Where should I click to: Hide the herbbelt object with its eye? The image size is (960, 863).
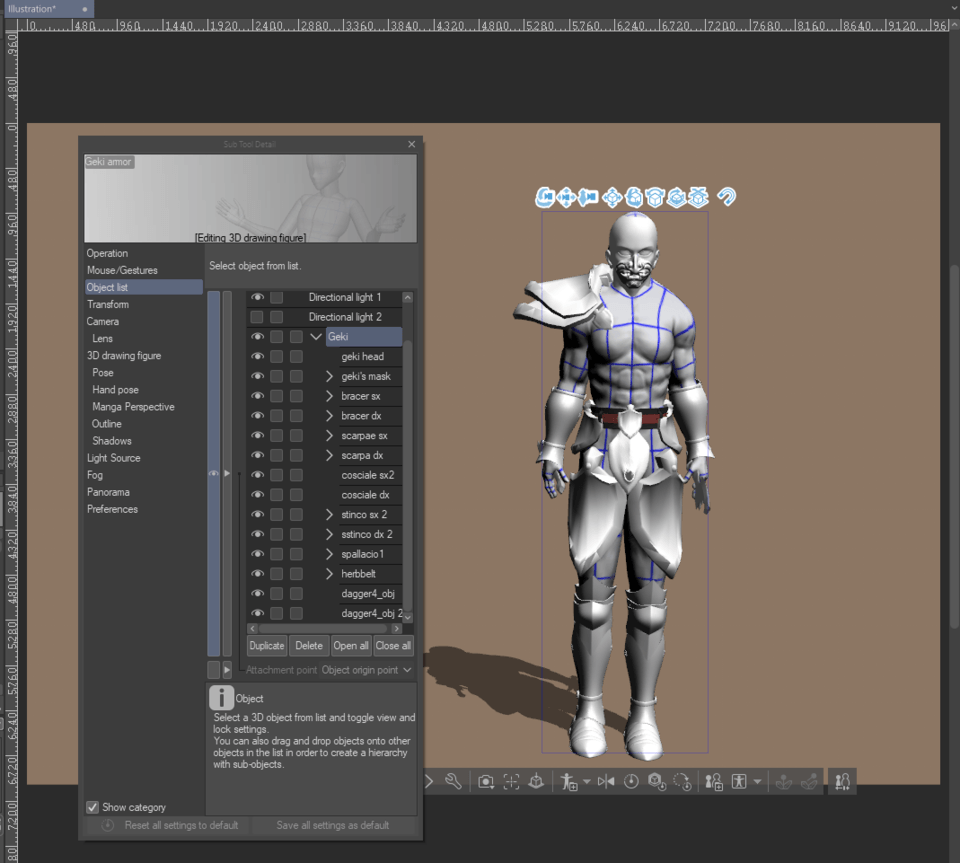[257, 573]
